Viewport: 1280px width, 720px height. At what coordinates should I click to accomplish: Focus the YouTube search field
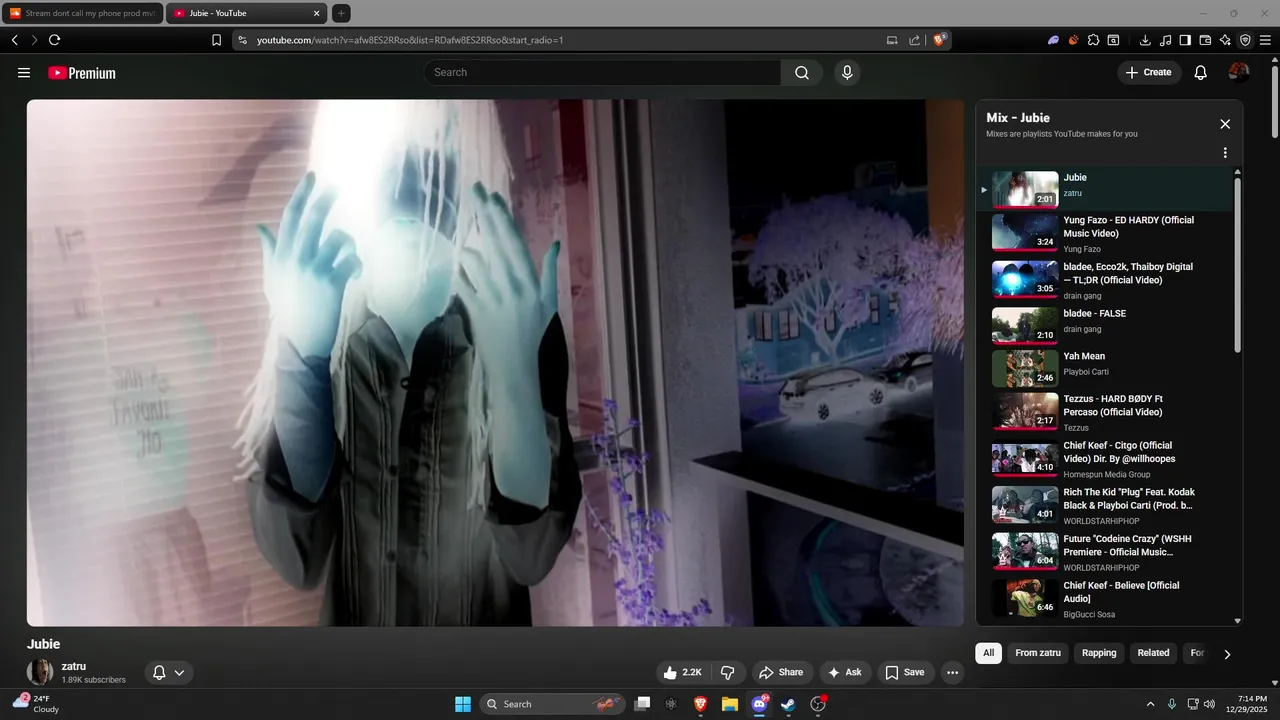(603, 72)
